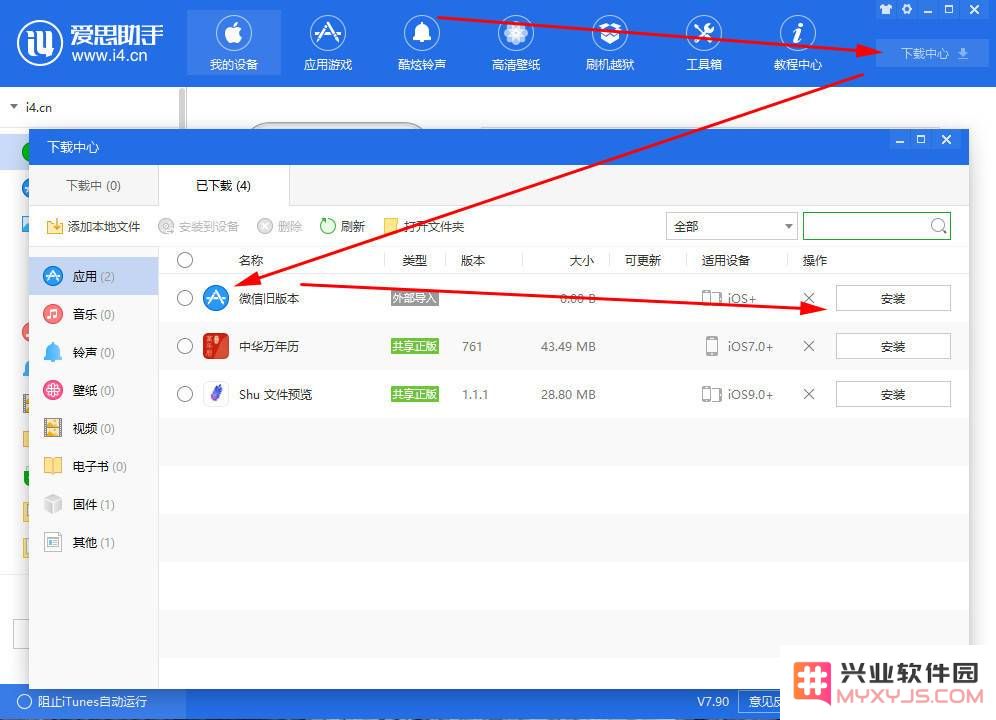Open 工具箱 toolbox
The width and height of the screenshot is (996, 720).
704,43
